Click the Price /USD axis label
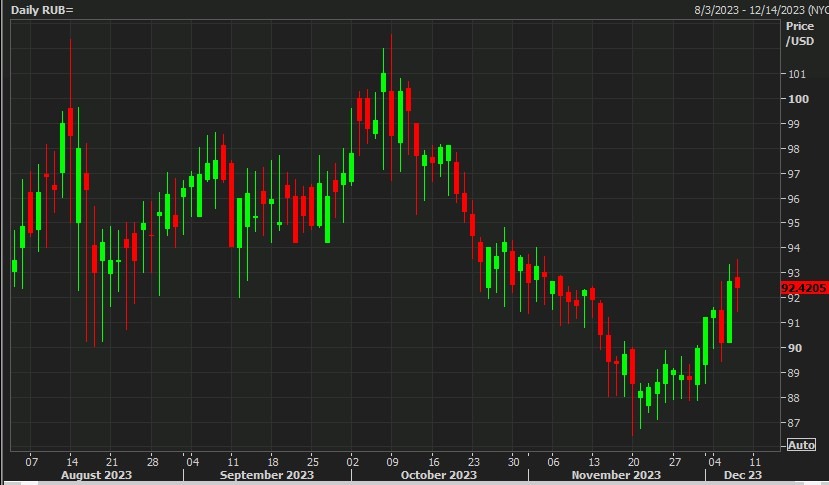 (800, 33)
